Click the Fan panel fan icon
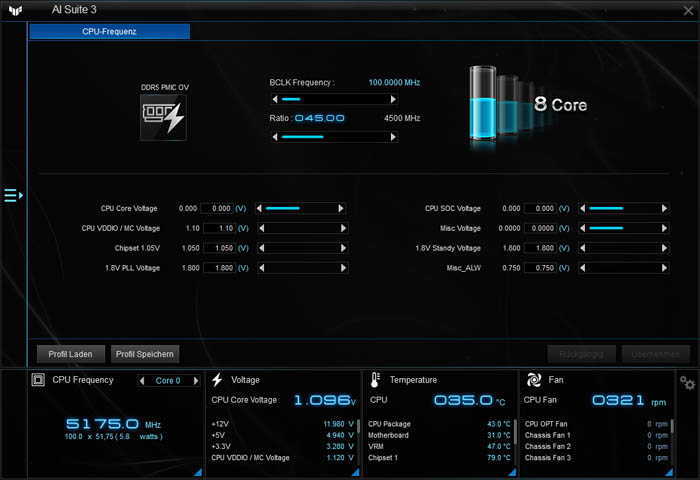Viewport: 700px width, 480px height. click(534, 380)
